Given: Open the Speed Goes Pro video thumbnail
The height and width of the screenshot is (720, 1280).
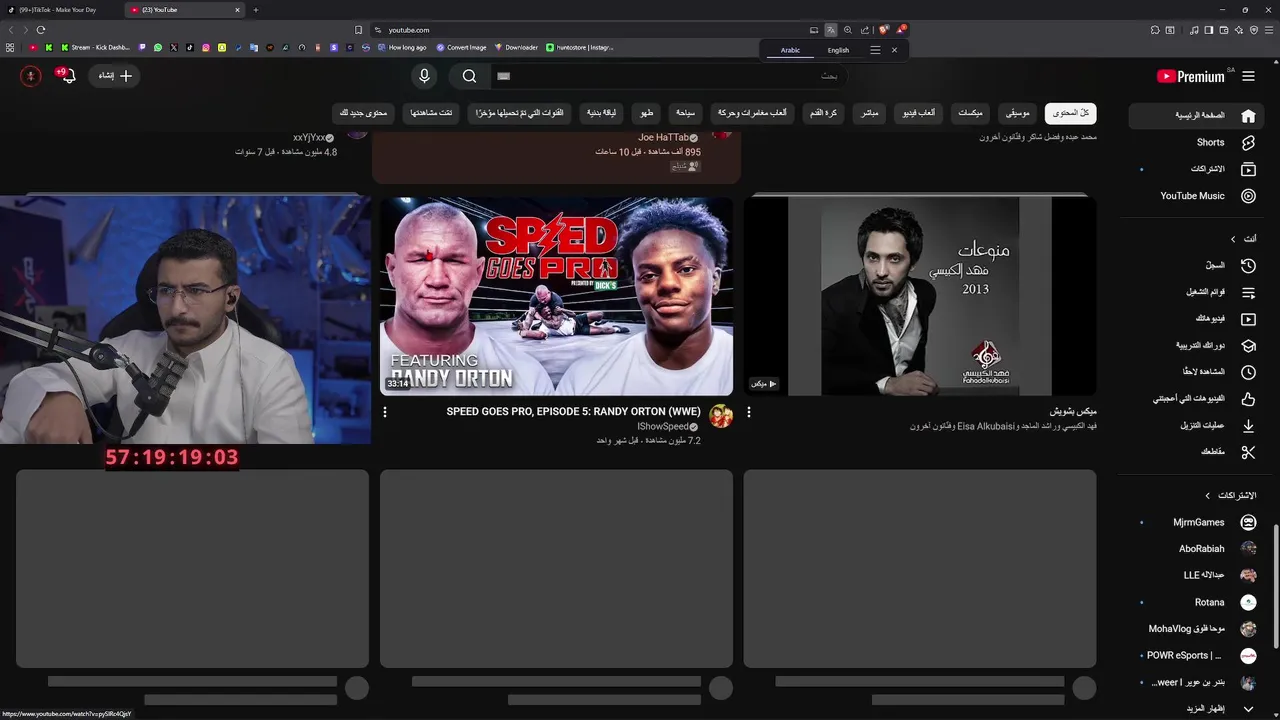Looking at the screenshot, I should point(556,295).
